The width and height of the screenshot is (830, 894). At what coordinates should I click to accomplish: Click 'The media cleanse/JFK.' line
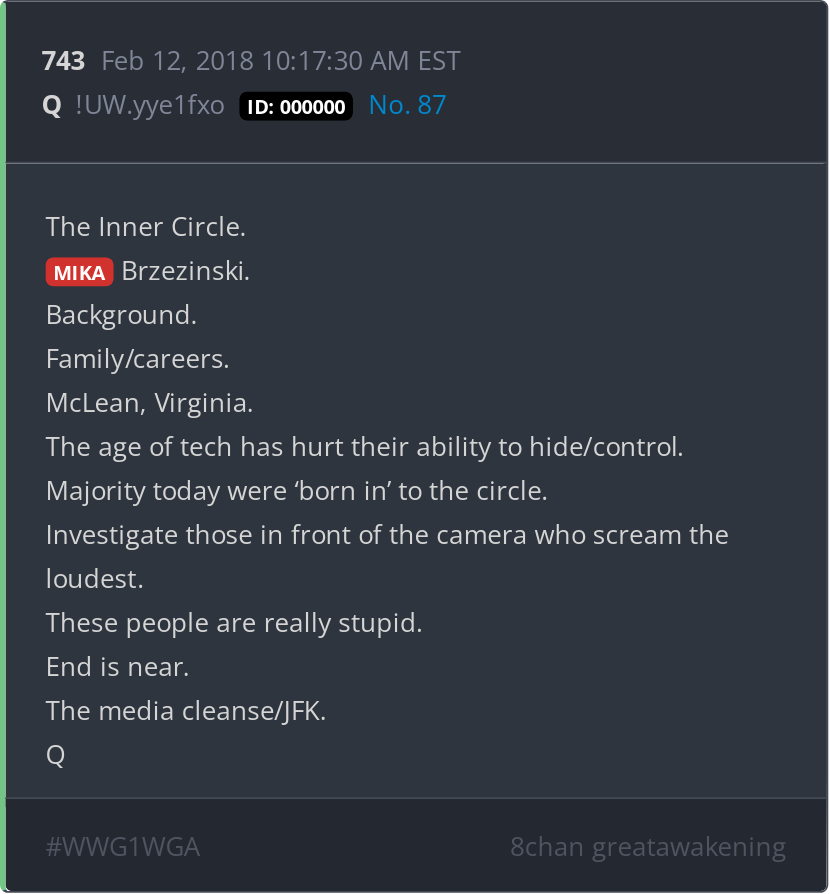coord(186,711)
